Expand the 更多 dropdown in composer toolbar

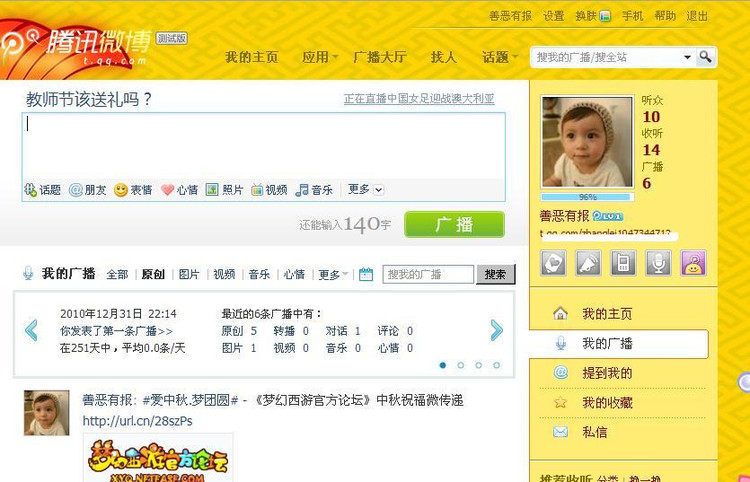365,190
